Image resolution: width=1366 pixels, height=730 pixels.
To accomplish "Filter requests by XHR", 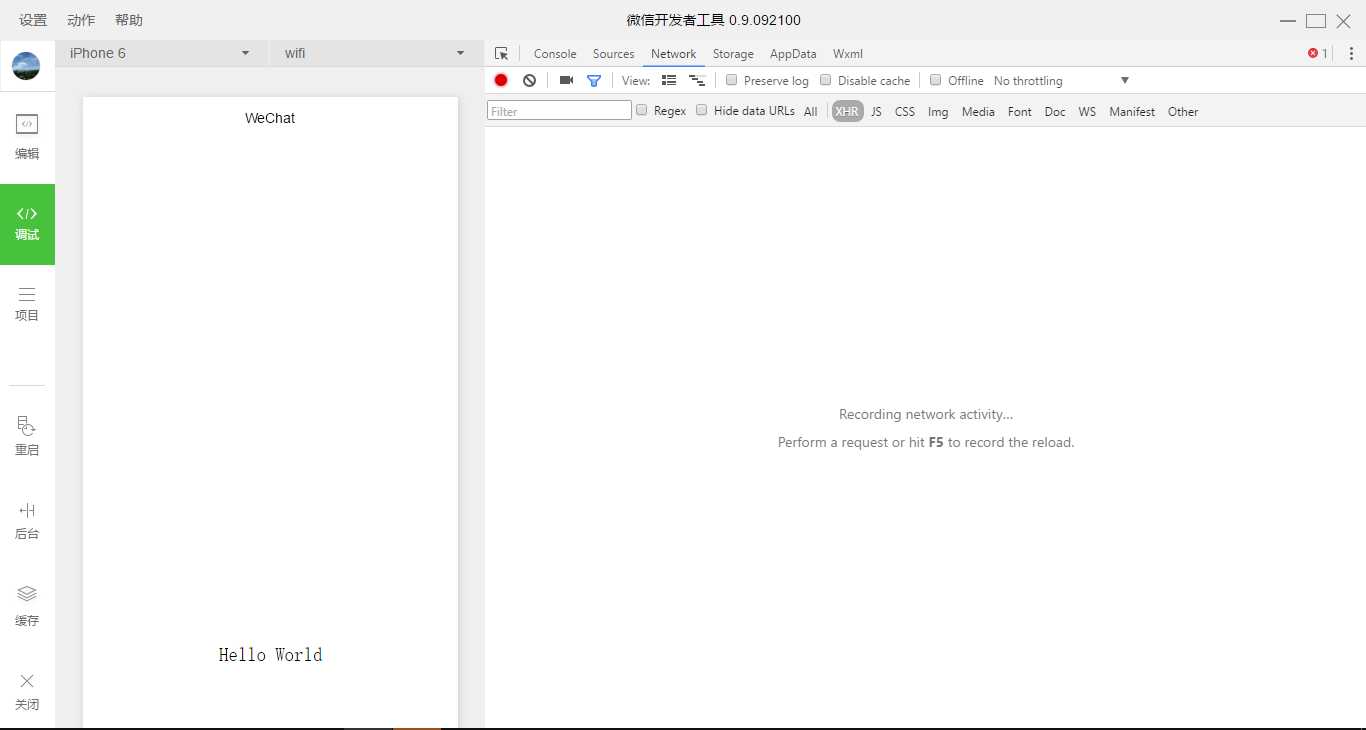I will click(x=847, y=112).
